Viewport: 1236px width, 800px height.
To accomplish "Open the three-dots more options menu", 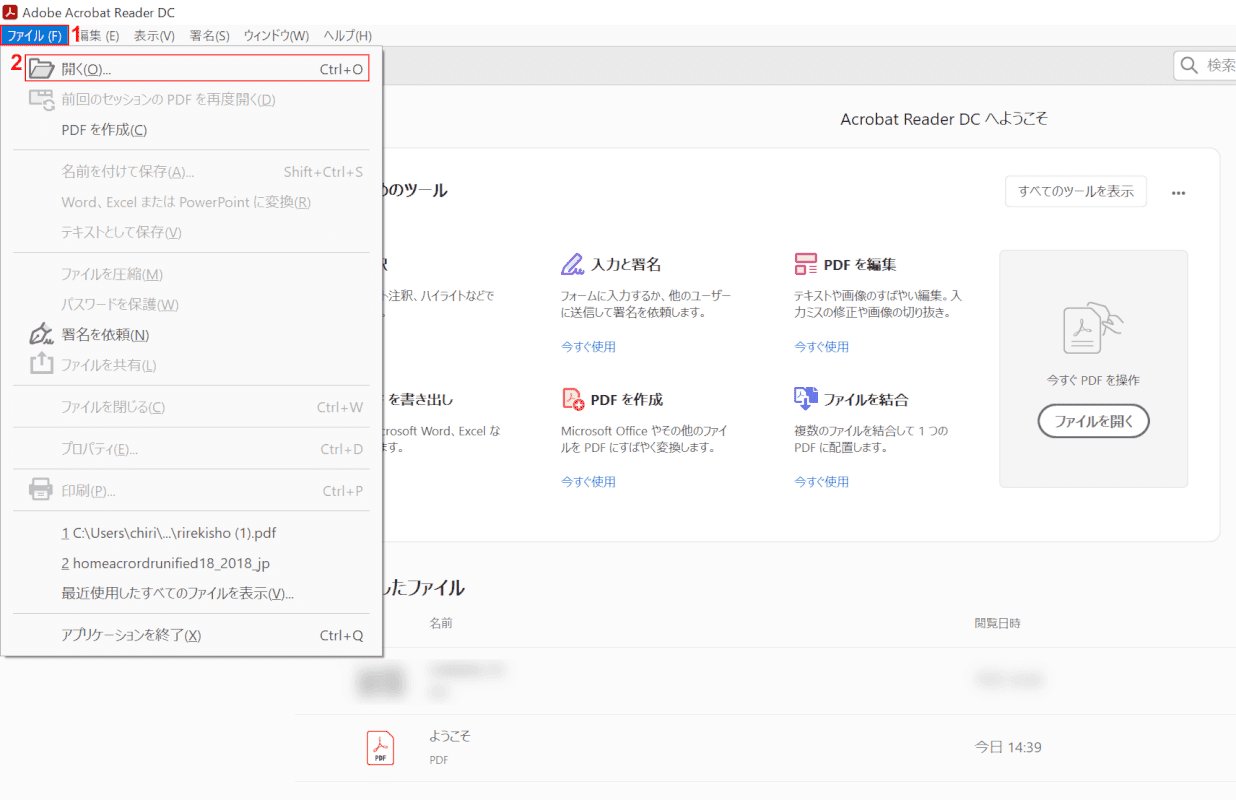I will point(1179,193).
